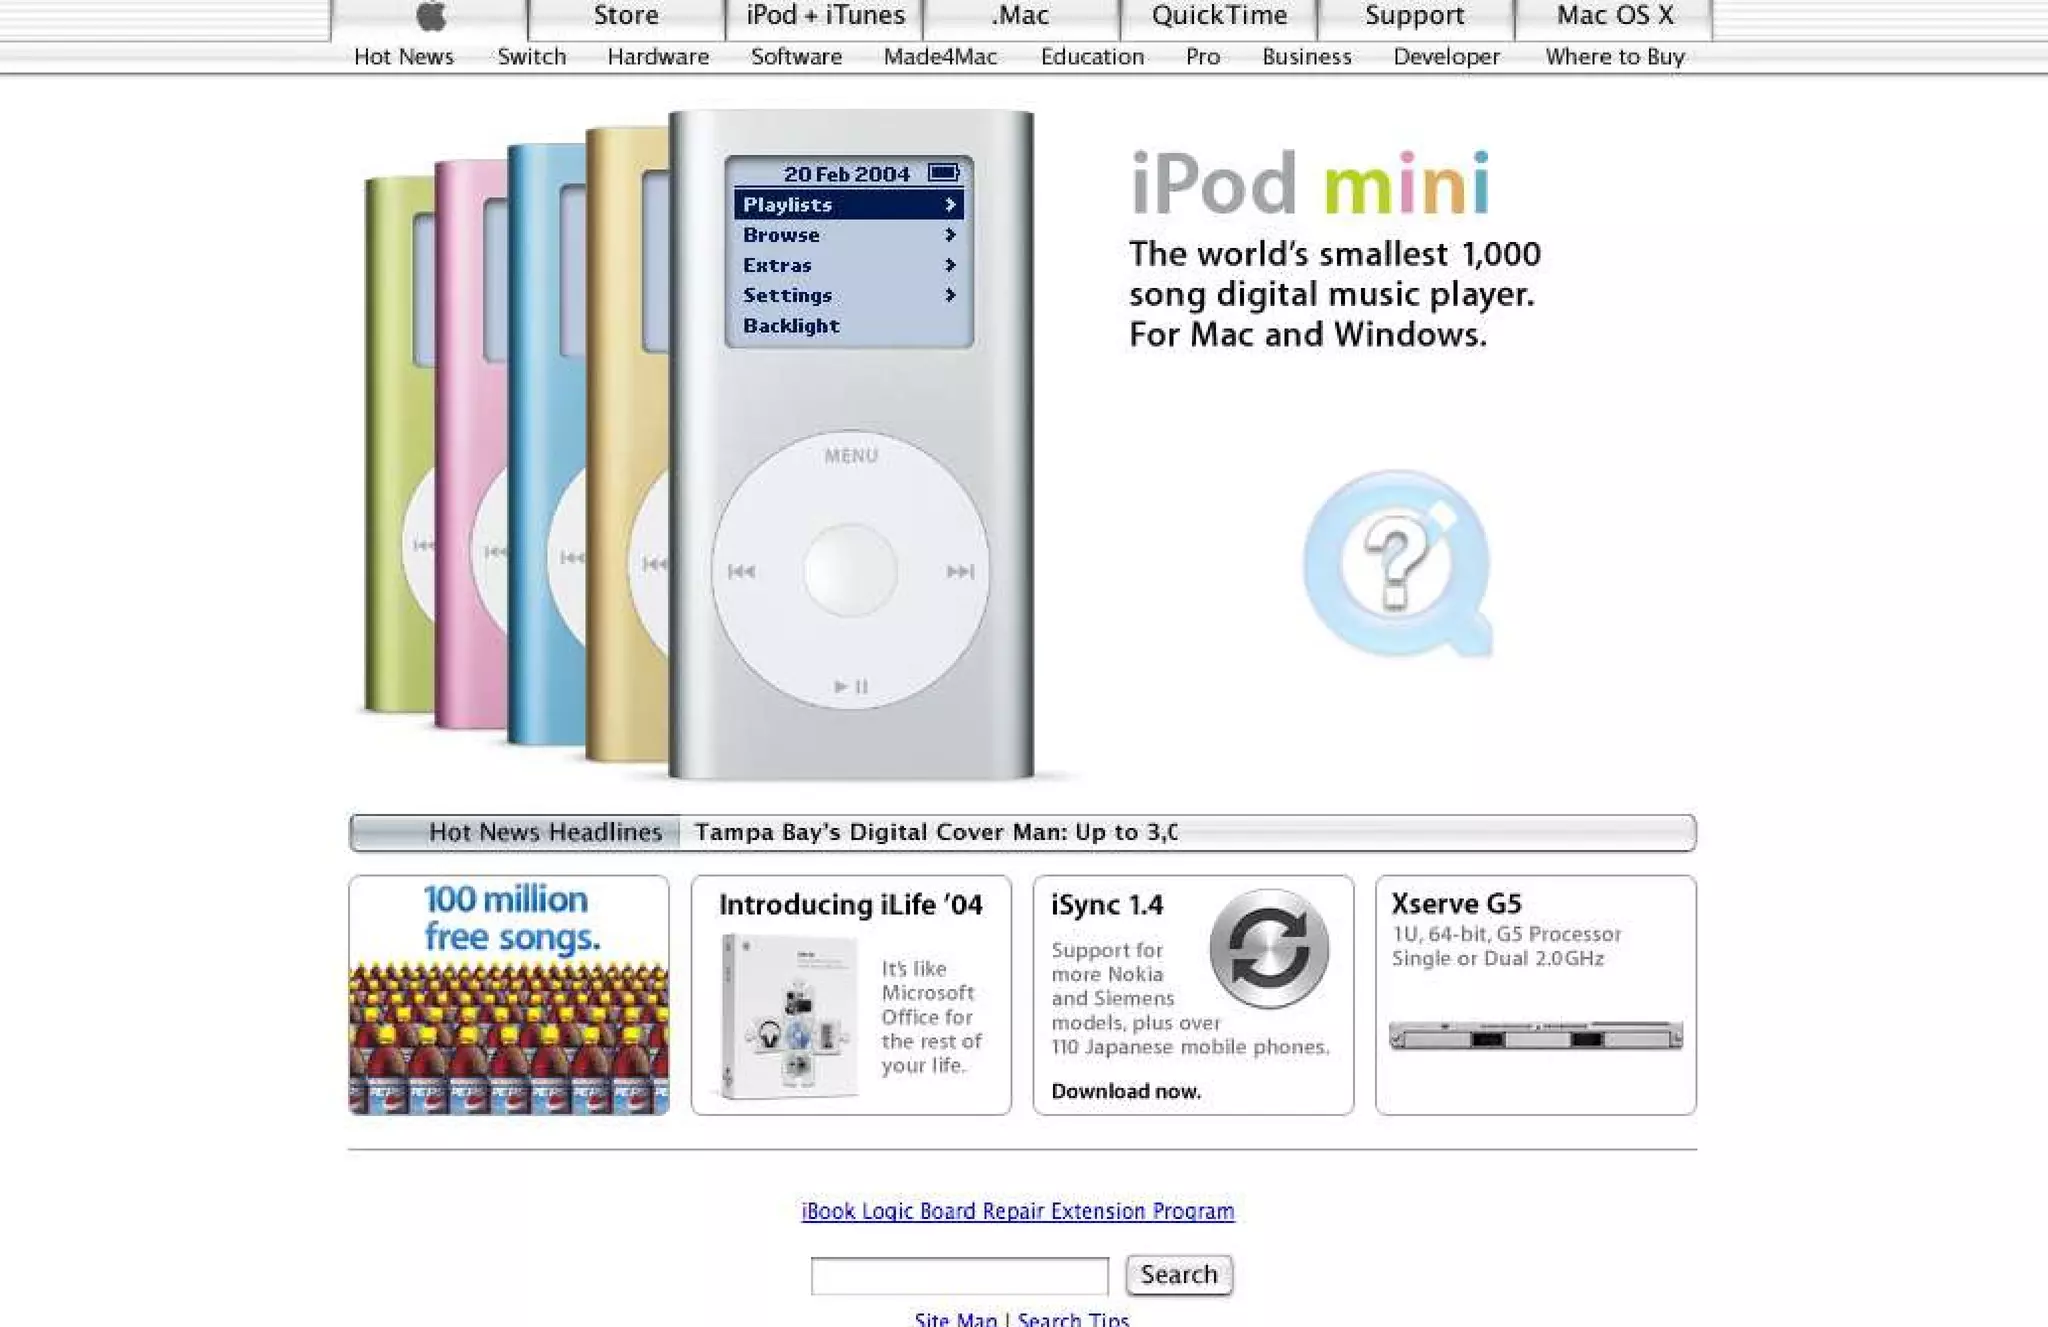Click Hot News in subnavigation

404,57
